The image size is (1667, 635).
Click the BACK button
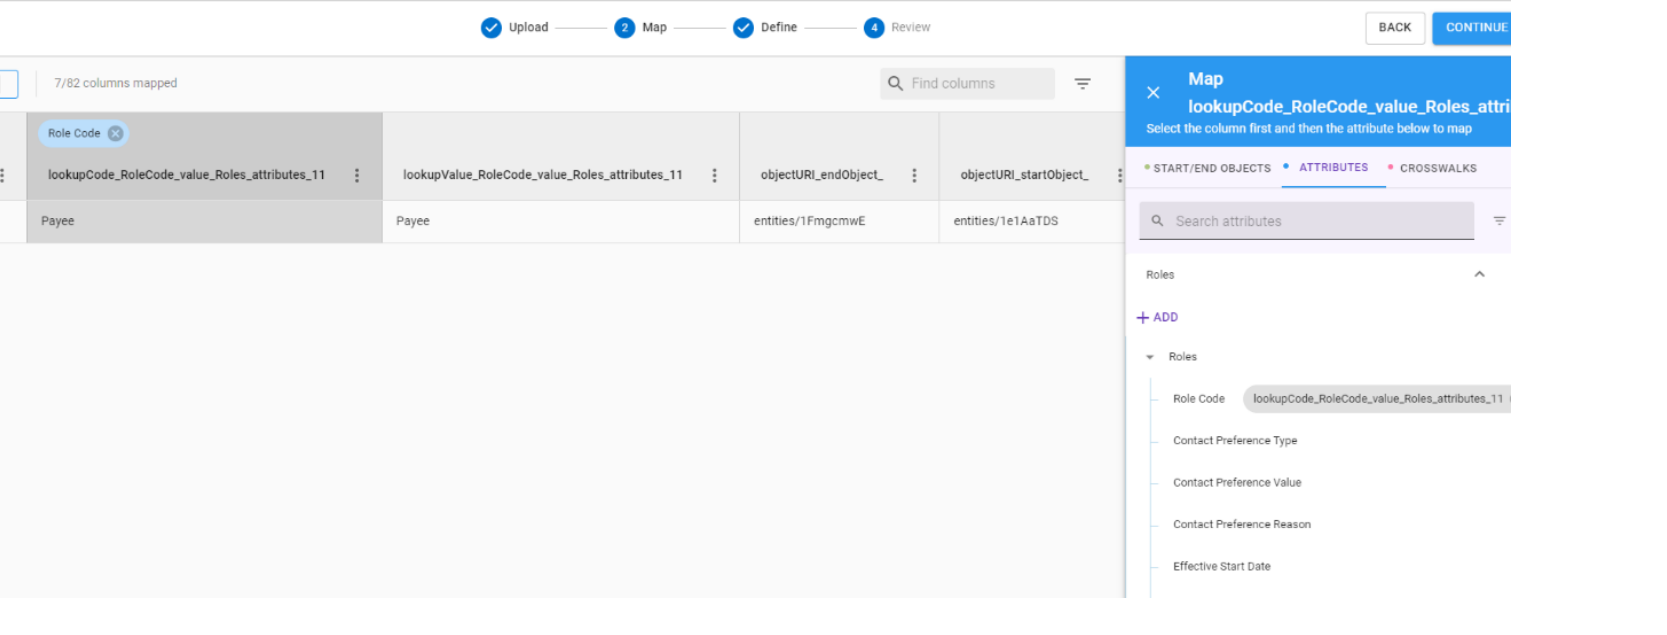tap(1395, 28)
